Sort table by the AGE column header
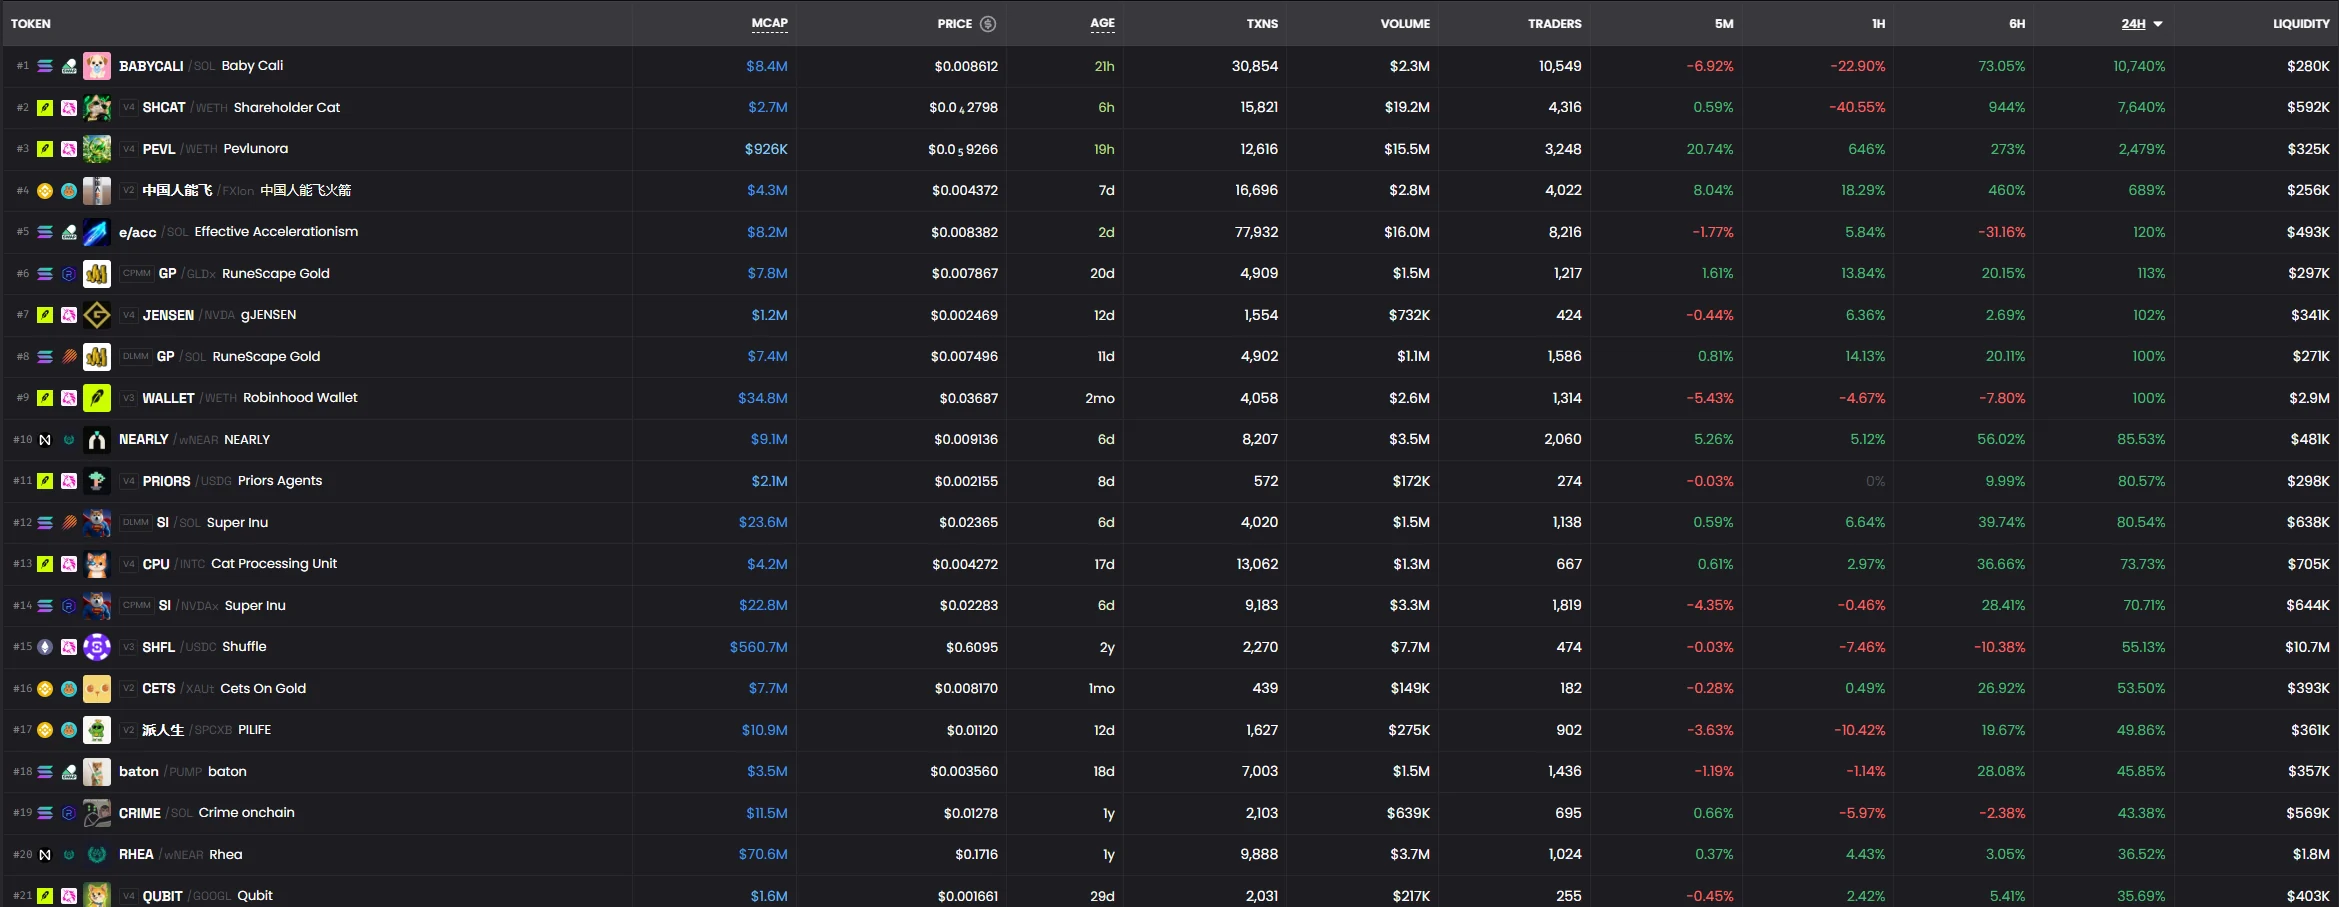Screen dimensions: 2339x907 (x=1102, y=23)
